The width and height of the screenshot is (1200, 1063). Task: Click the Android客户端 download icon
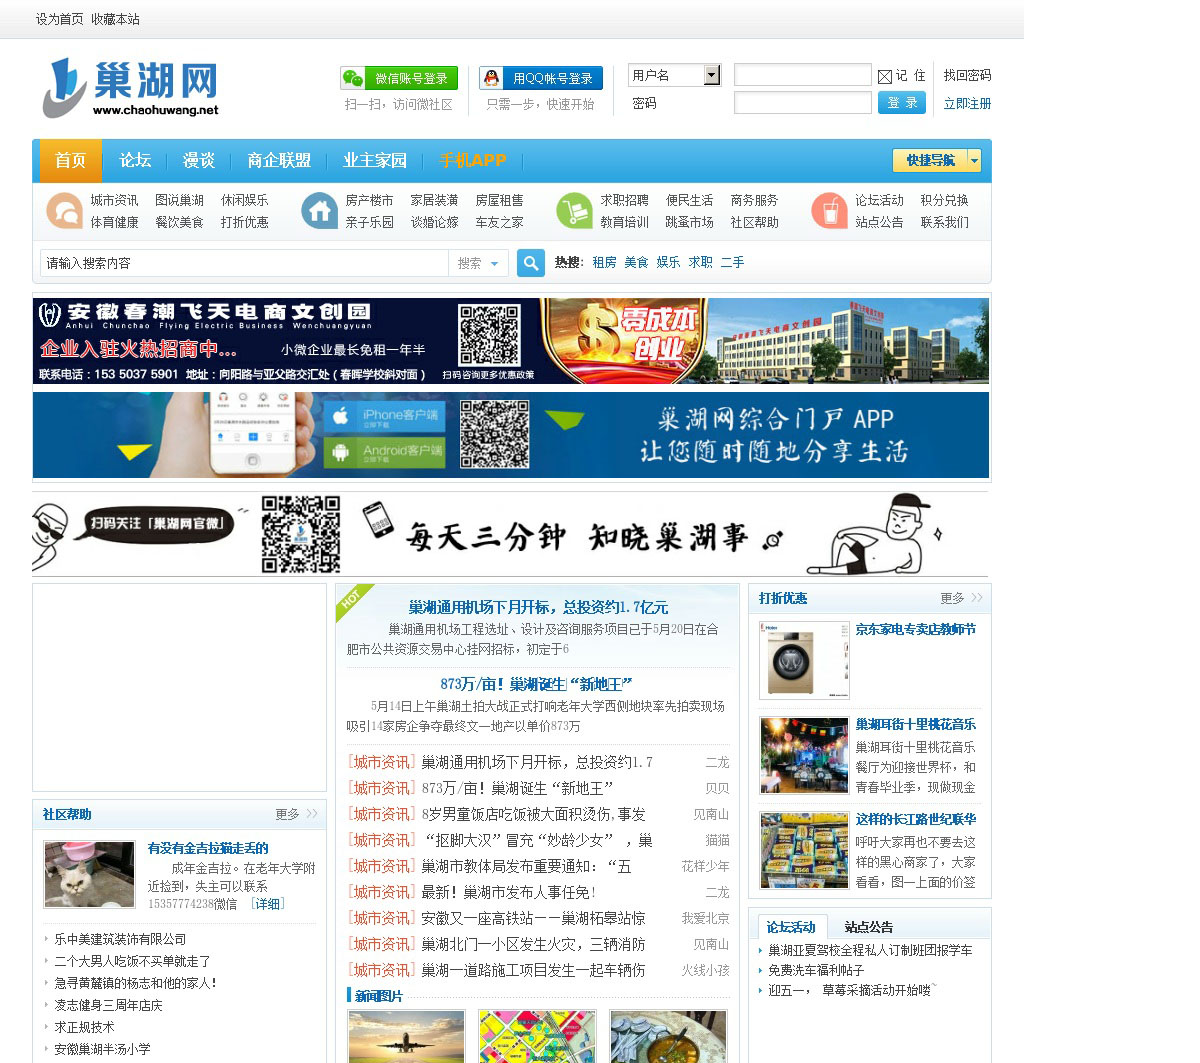[384, 453]
